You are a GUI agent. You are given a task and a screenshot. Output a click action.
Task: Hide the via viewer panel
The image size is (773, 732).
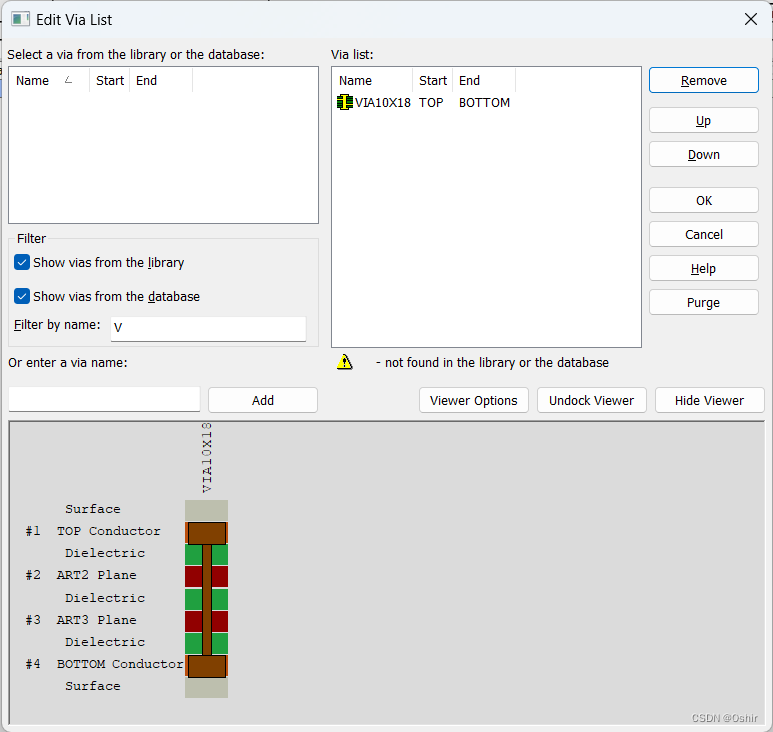(709, 401)
